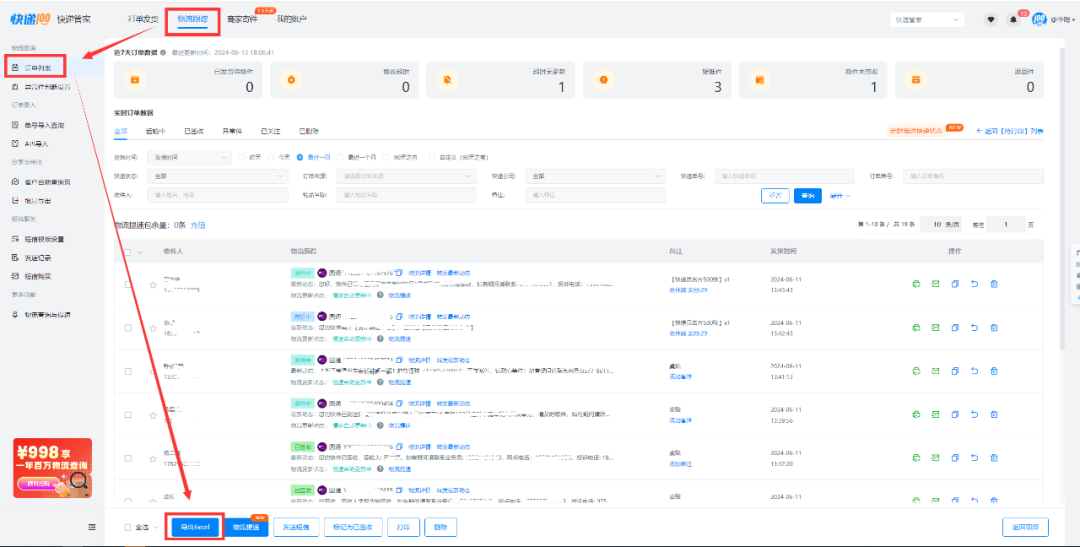Screen dimensions: 1080x547
Task: Open the notification bell with red badge
Action: [x=1013, y=20]
